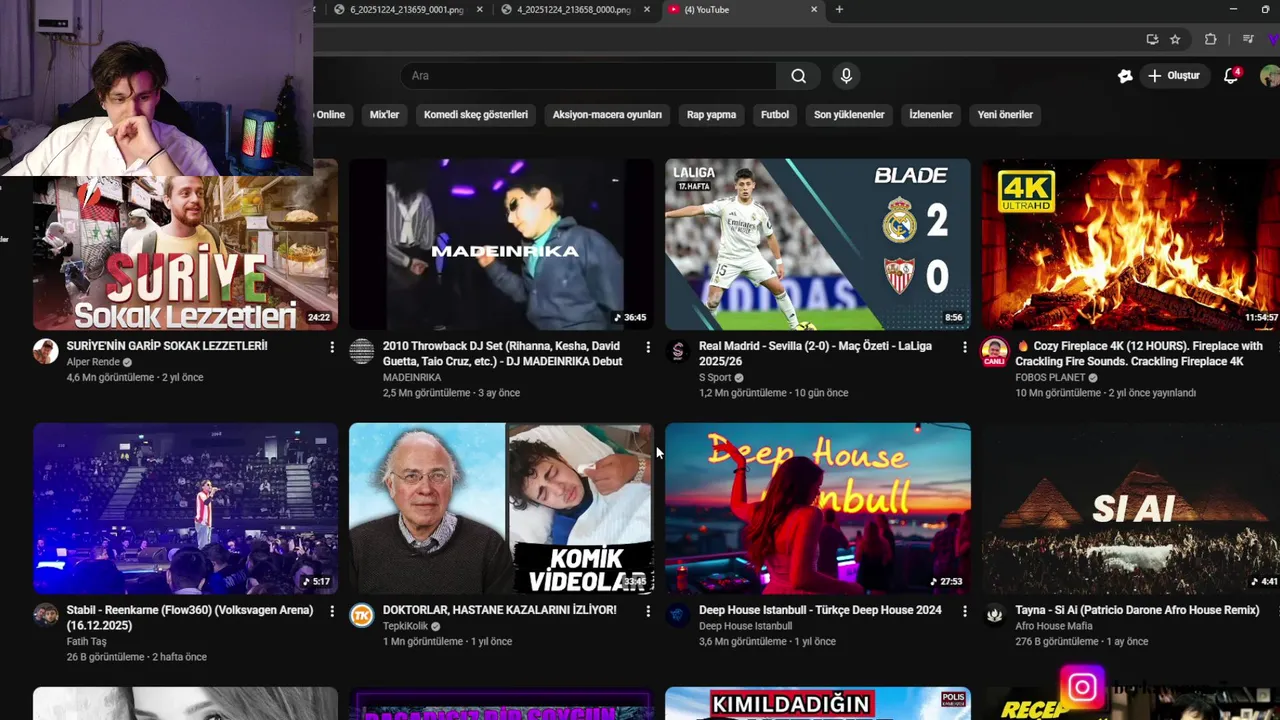Open the Oluştur create menu
Viewport: 1280px width, 720px height.
tap(1173, 76)
